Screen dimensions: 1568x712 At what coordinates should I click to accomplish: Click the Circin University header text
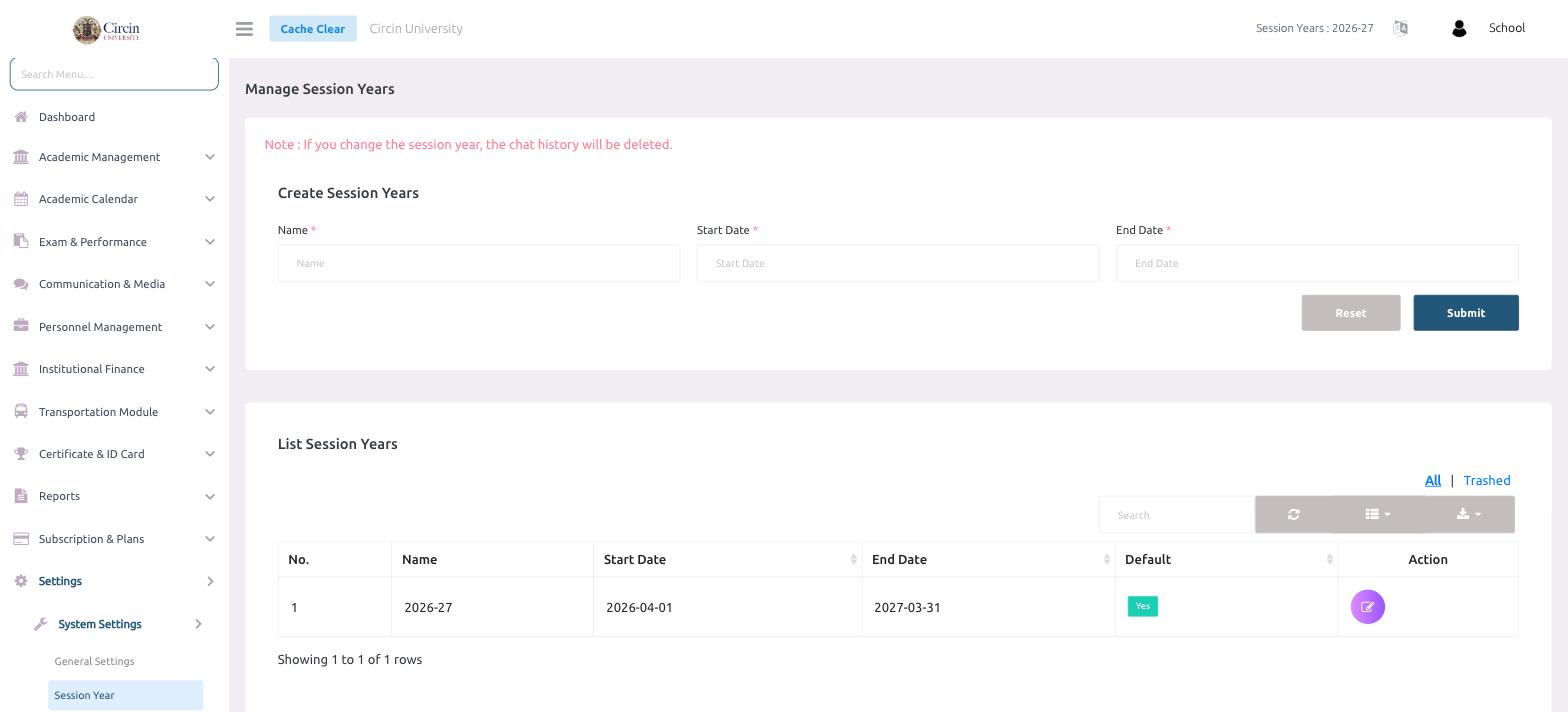point(416,28)
